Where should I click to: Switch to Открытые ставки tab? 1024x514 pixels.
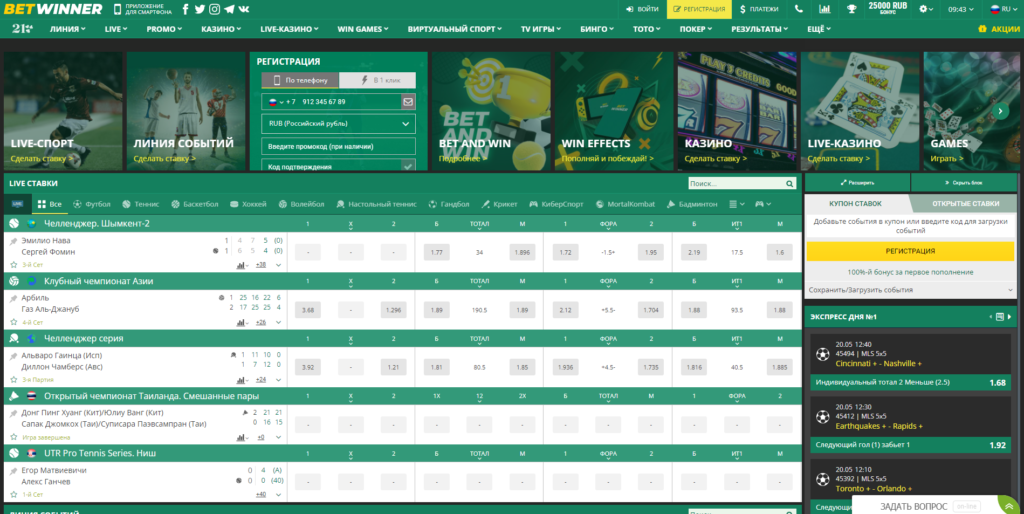pos(963,204)
